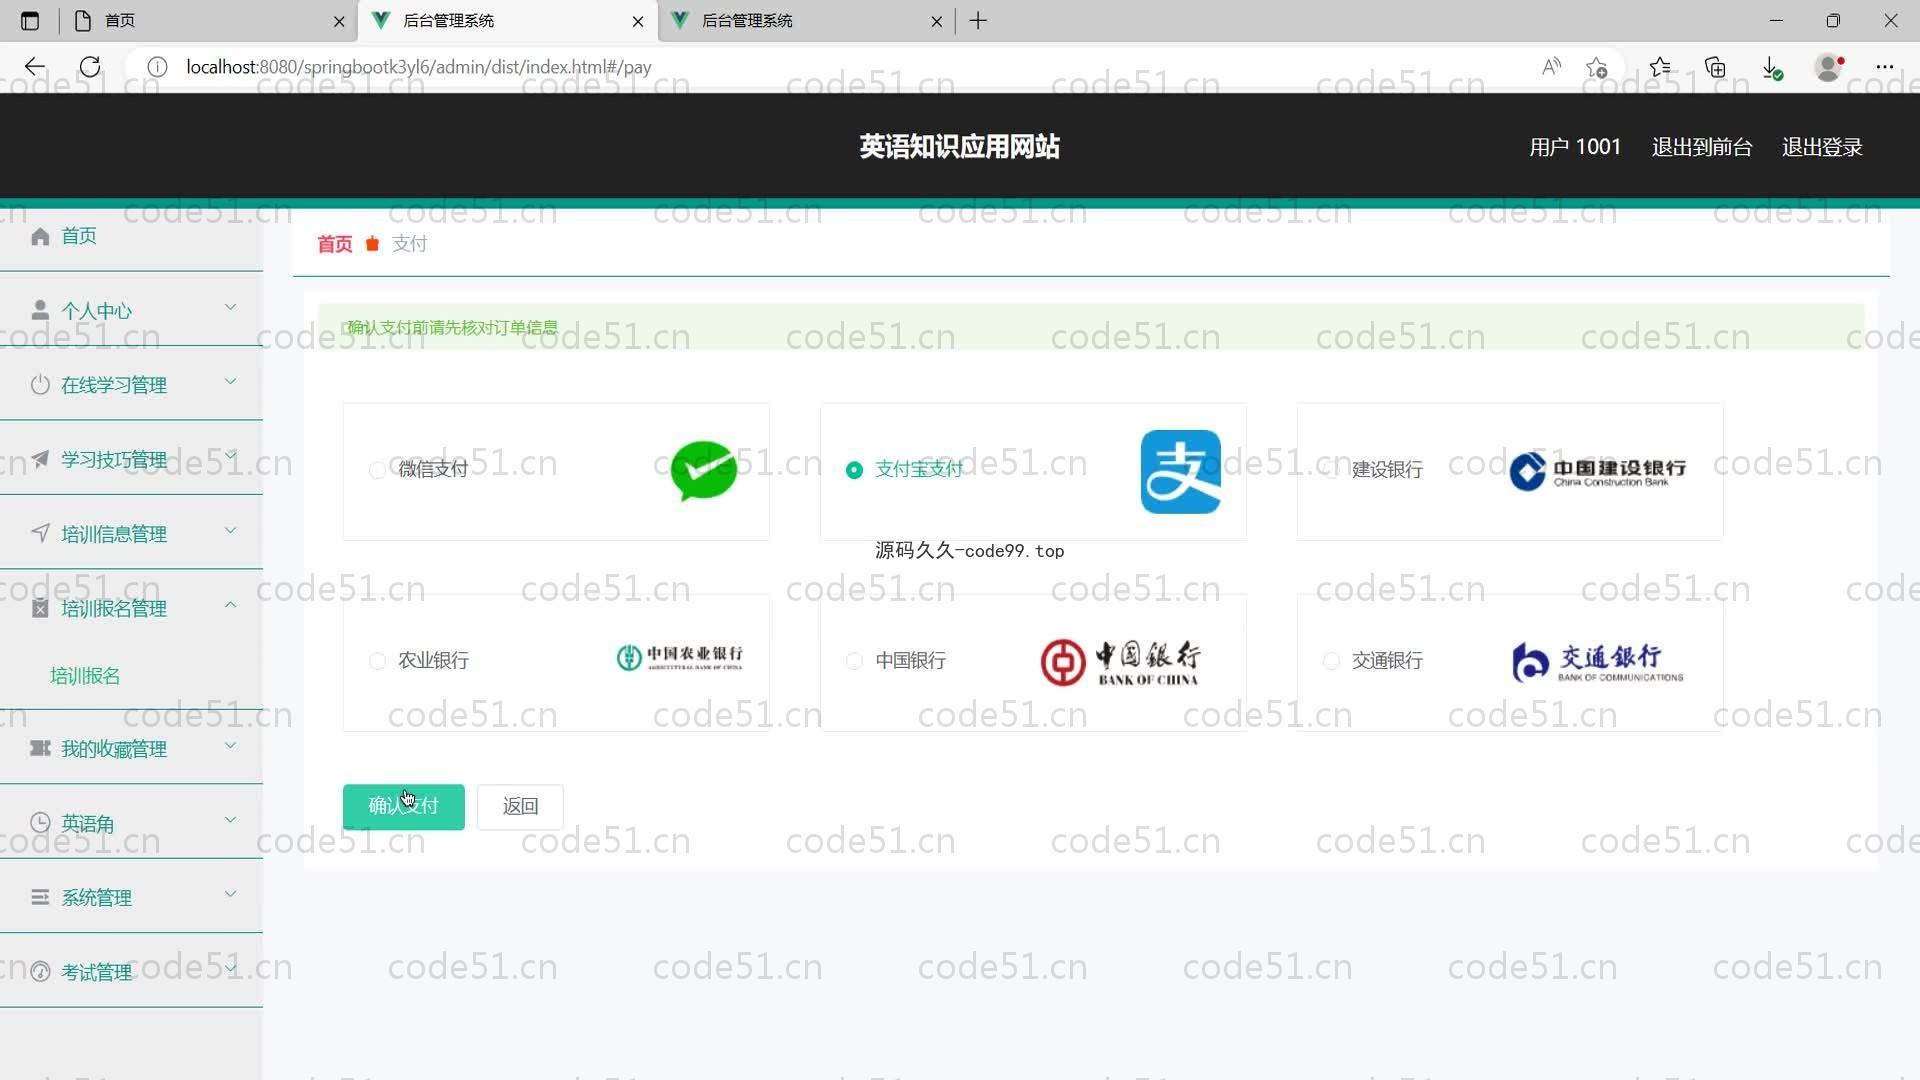This screenshot has width=1920, height=1080.
Task: Select the 中国银行 radio button
Action: (854, 661)
